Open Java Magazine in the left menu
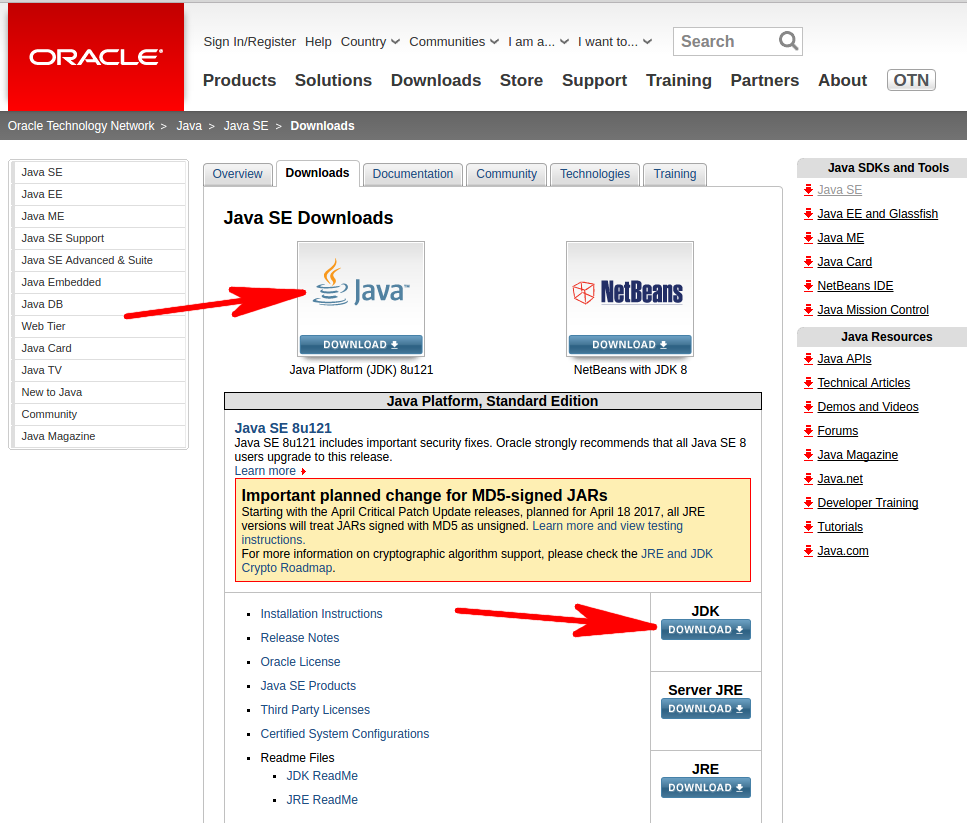Image resolution: width=967 pixels, height=823 pixels. pyautogui.click(x=99, y=436)
